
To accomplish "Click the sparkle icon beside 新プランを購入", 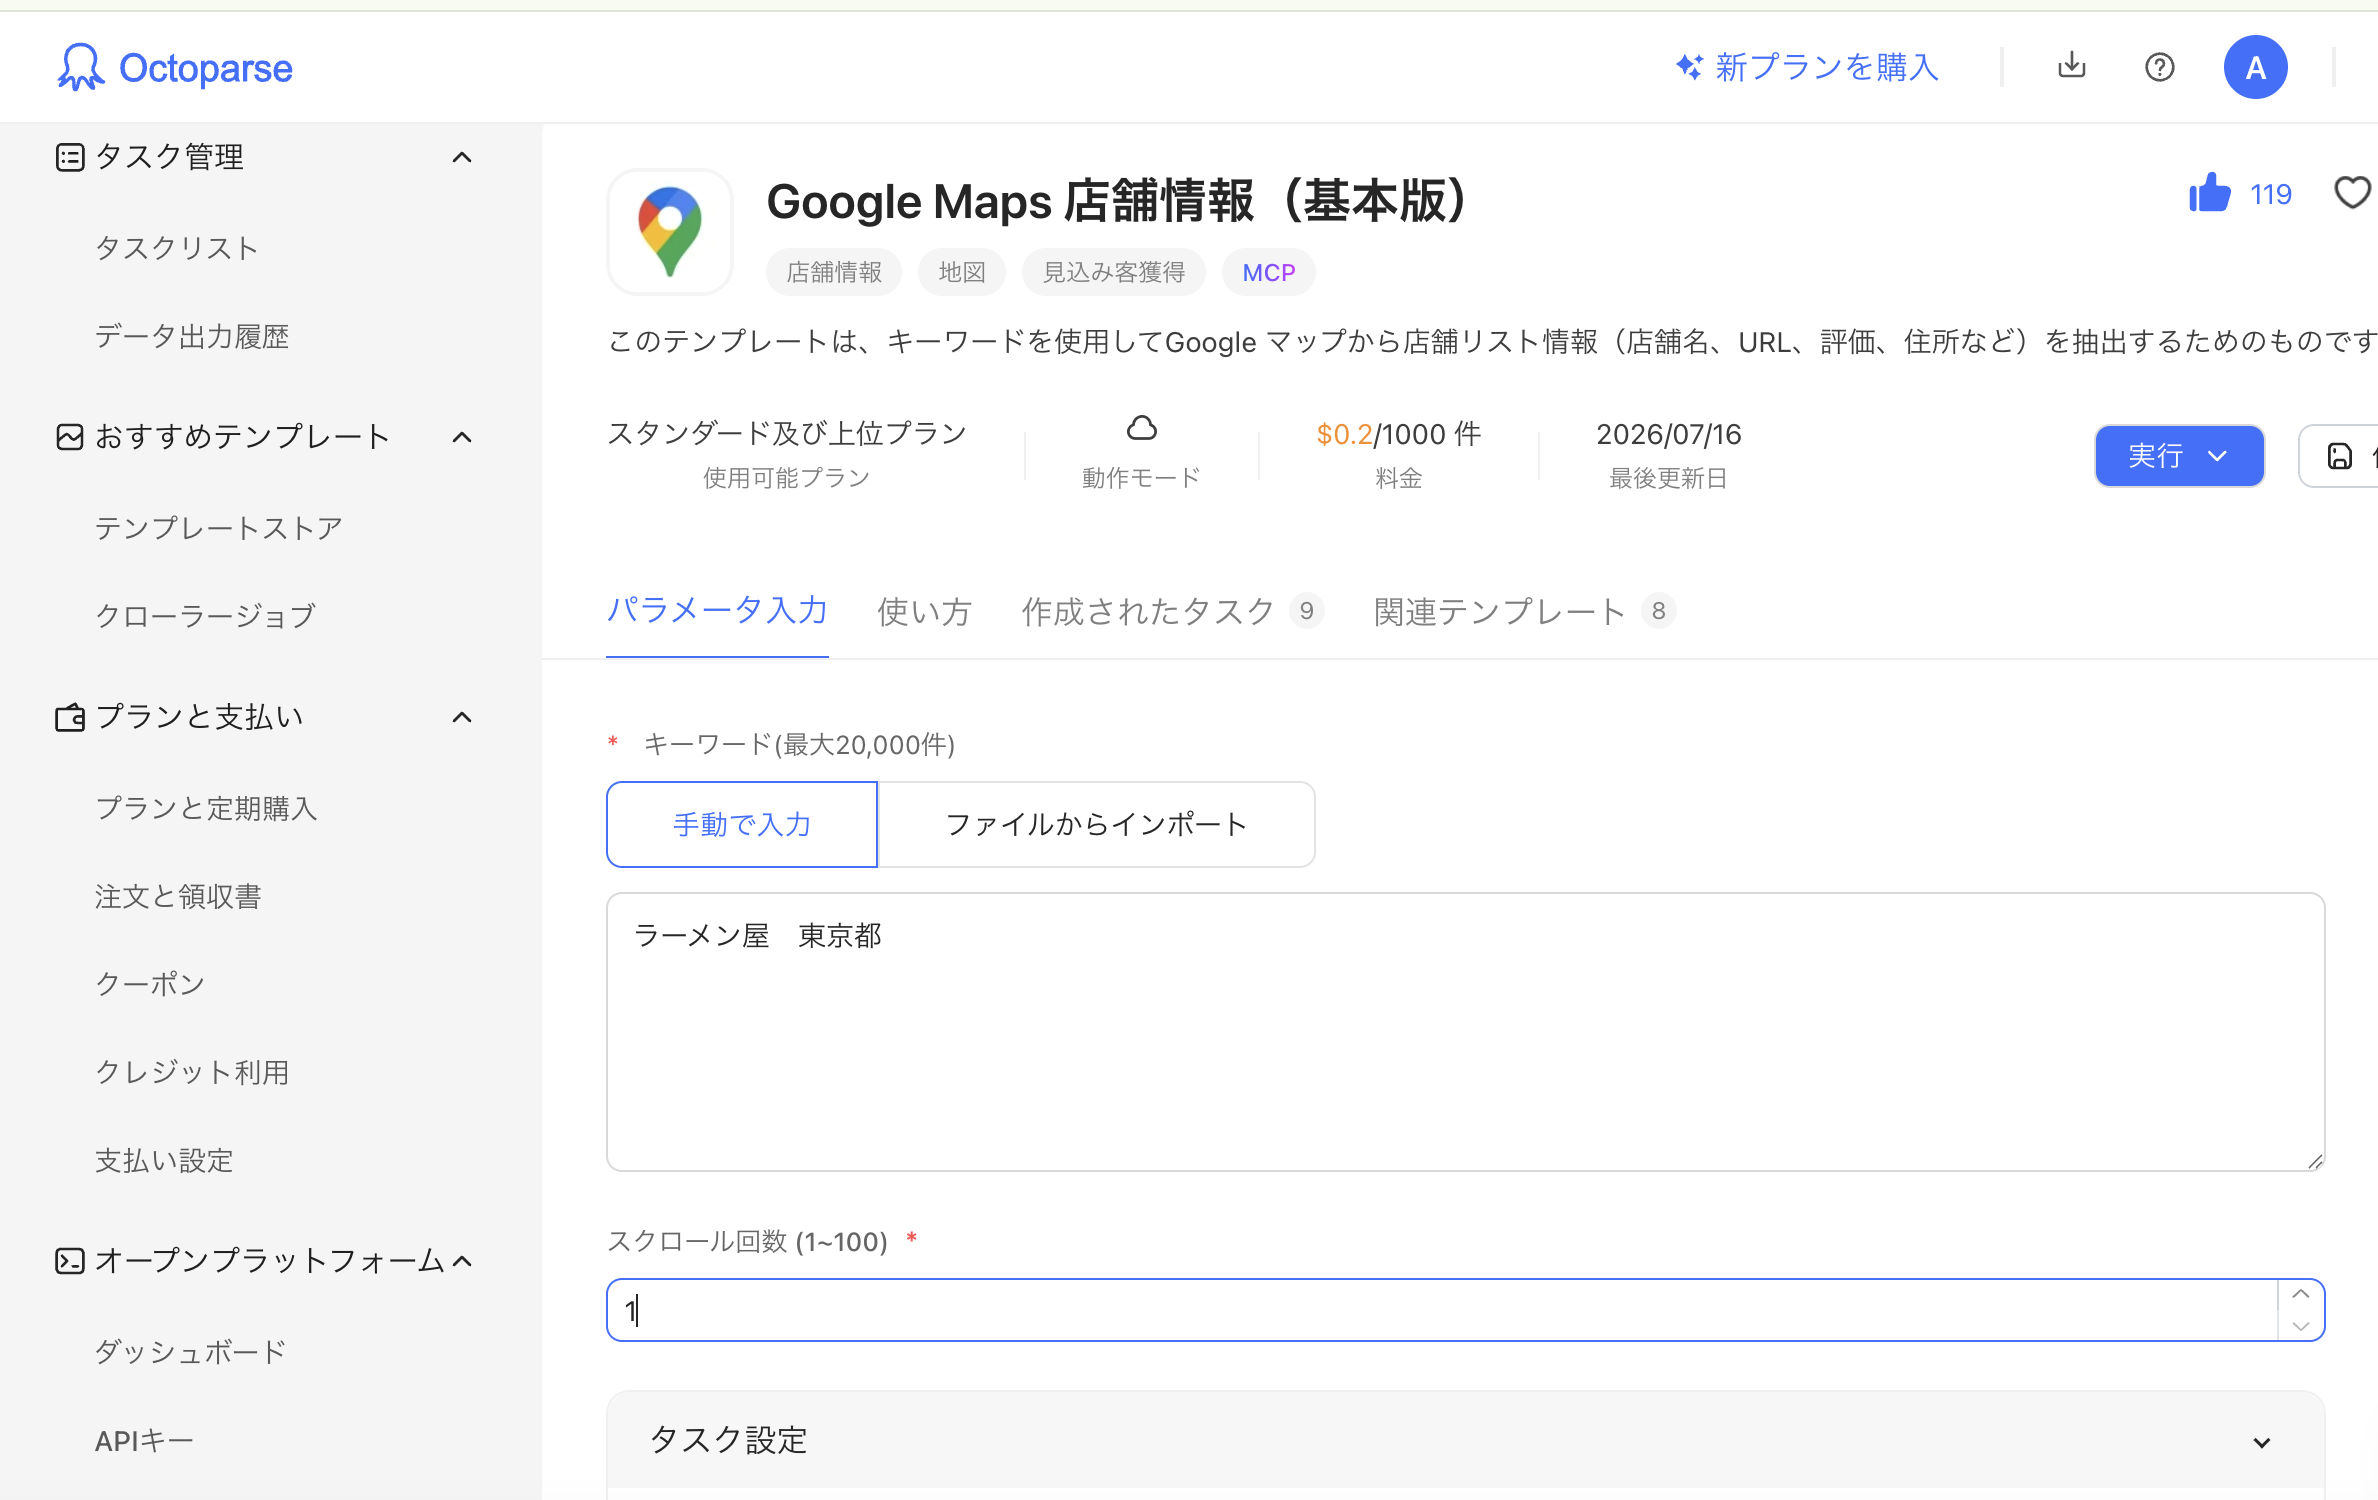I will pos(1689,67).
